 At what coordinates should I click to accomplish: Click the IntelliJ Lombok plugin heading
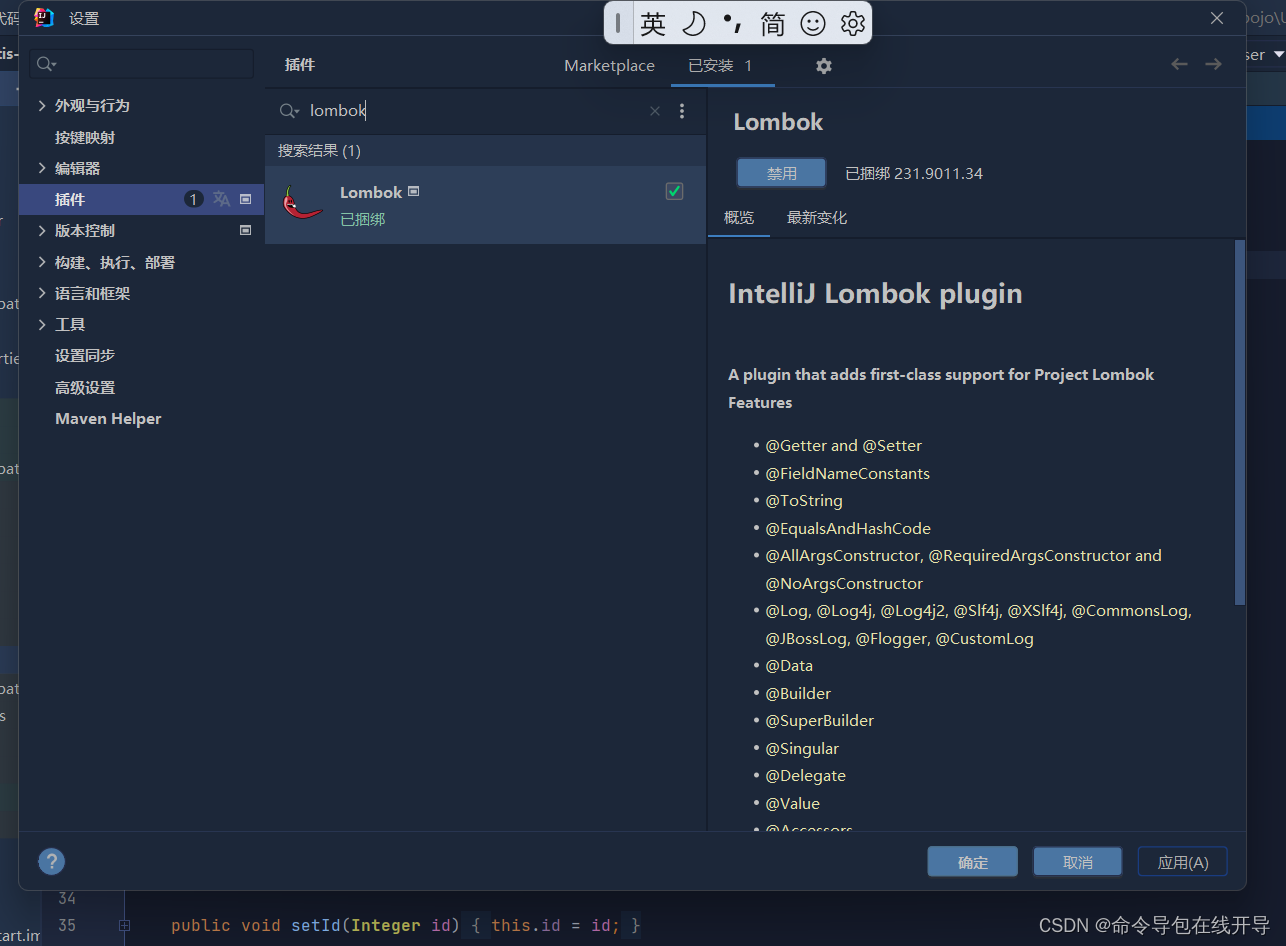tap(875, 293)
